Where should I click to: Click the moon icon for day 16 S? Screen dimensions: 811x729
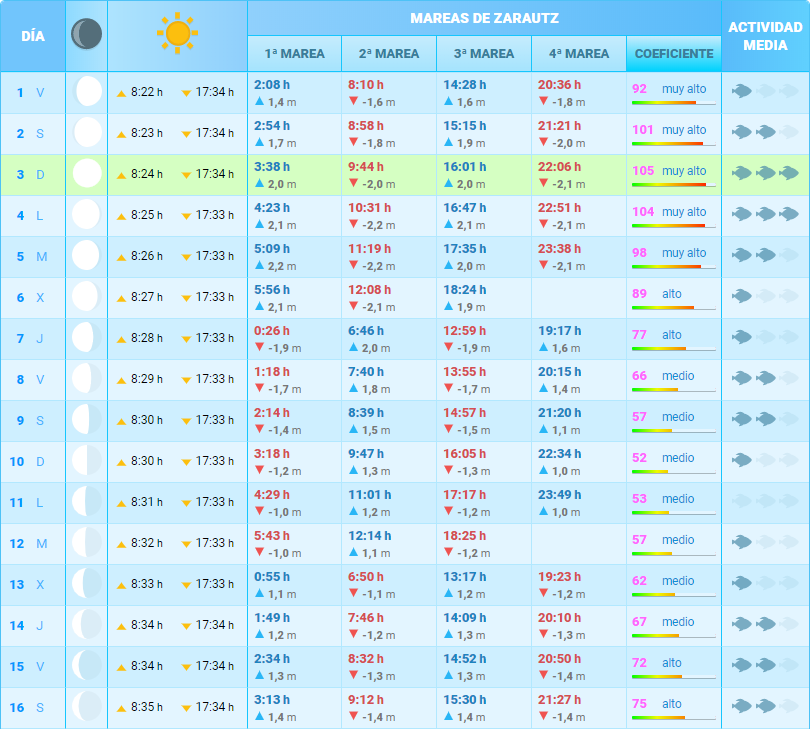[x=87, y=706]
